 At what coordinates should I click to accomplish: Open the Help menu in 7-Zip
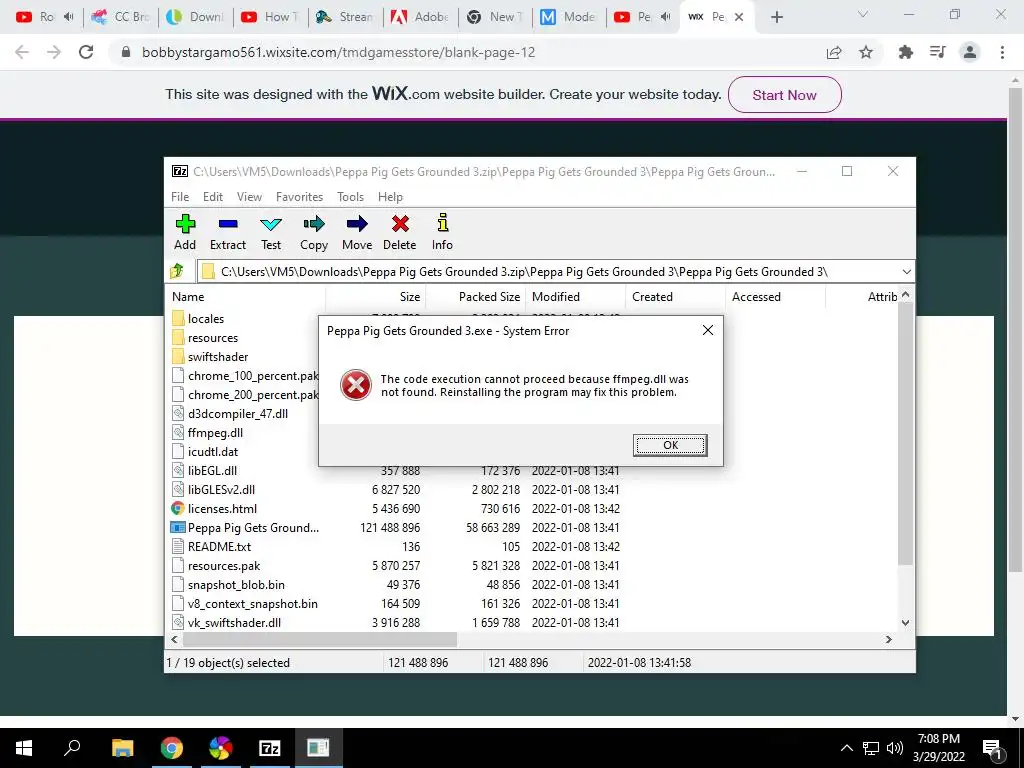click(x=390, y=197)
